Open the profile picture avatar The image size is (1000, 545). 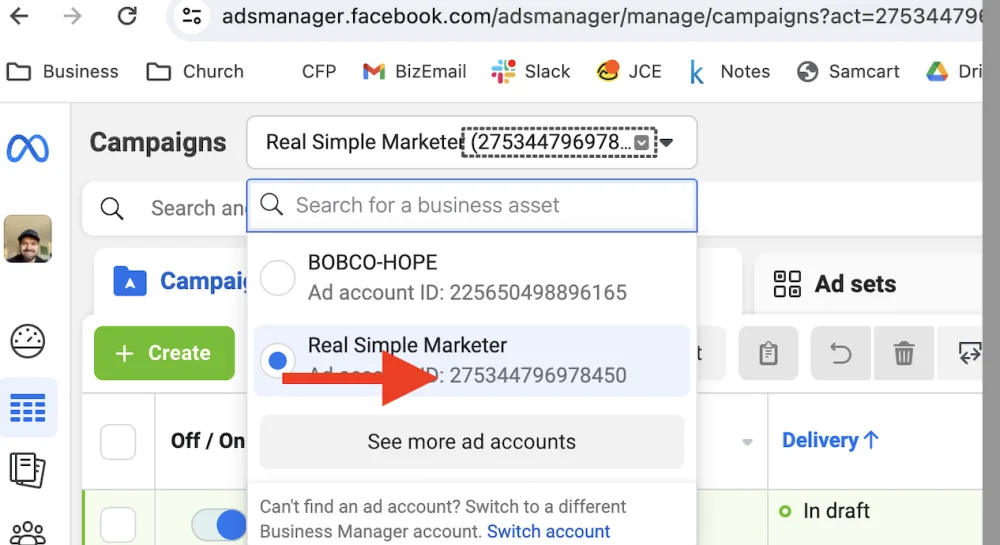pyautogui.click(x=27, y=239)
